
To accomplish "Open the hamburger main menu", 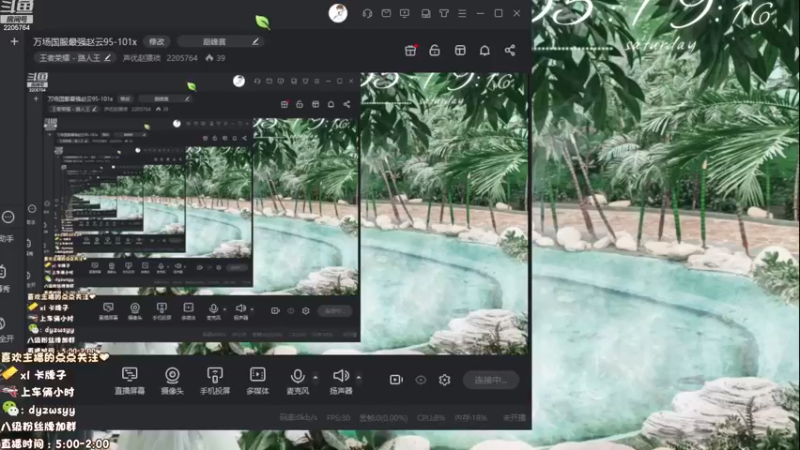I will point(462,13).
